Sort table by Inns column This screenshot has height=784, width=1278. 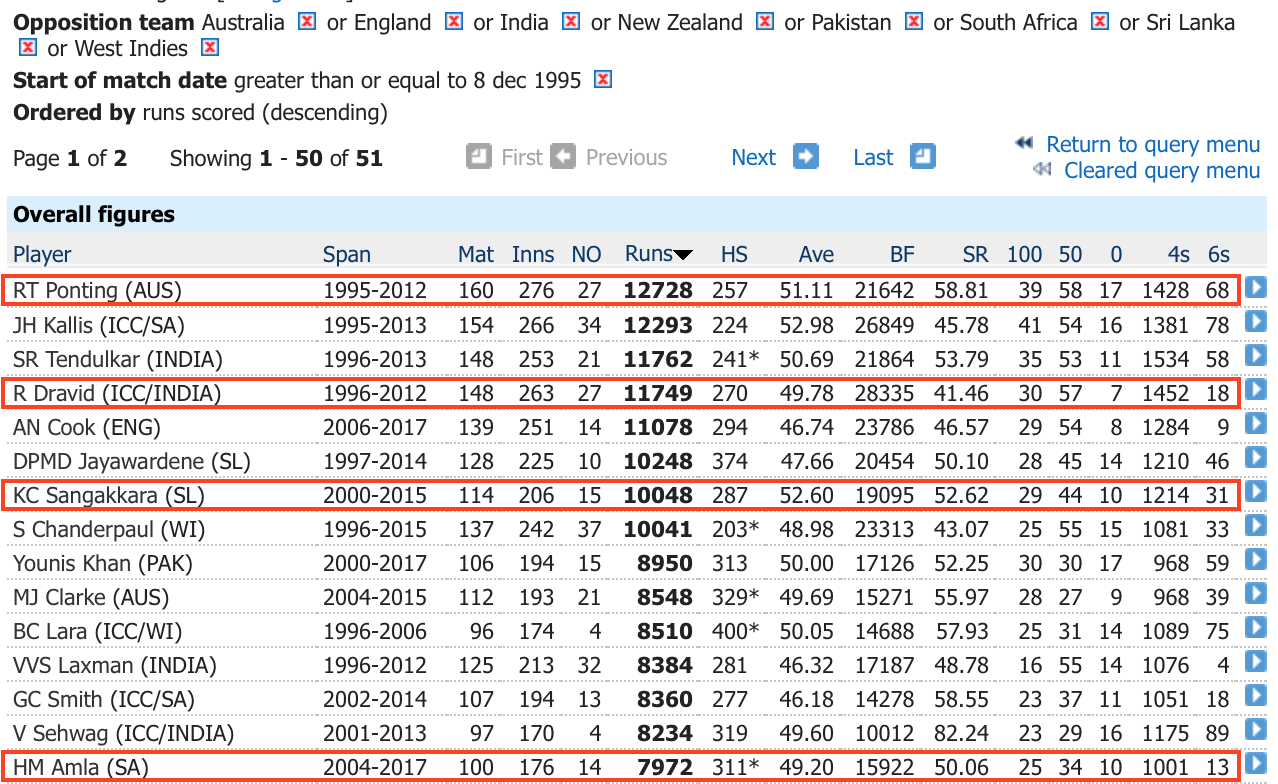533,254
